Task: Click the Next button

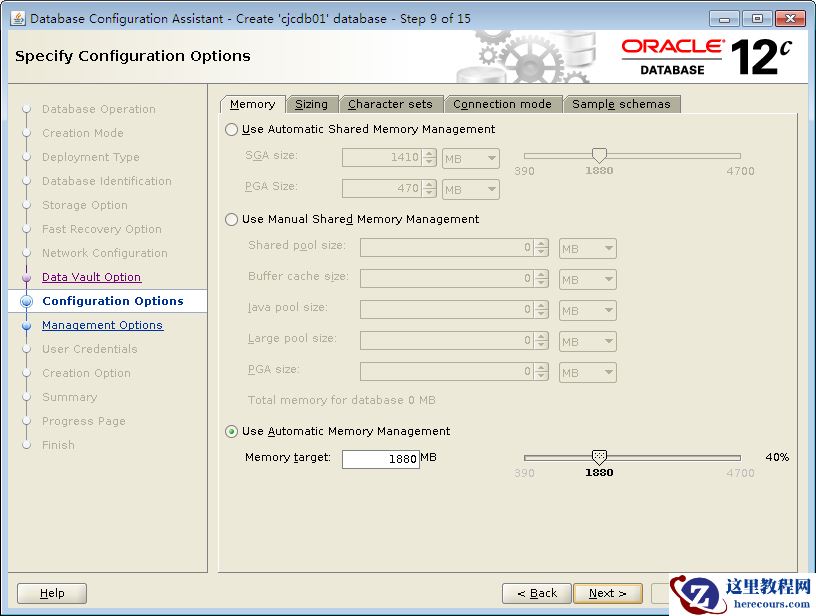Action: 607,593
